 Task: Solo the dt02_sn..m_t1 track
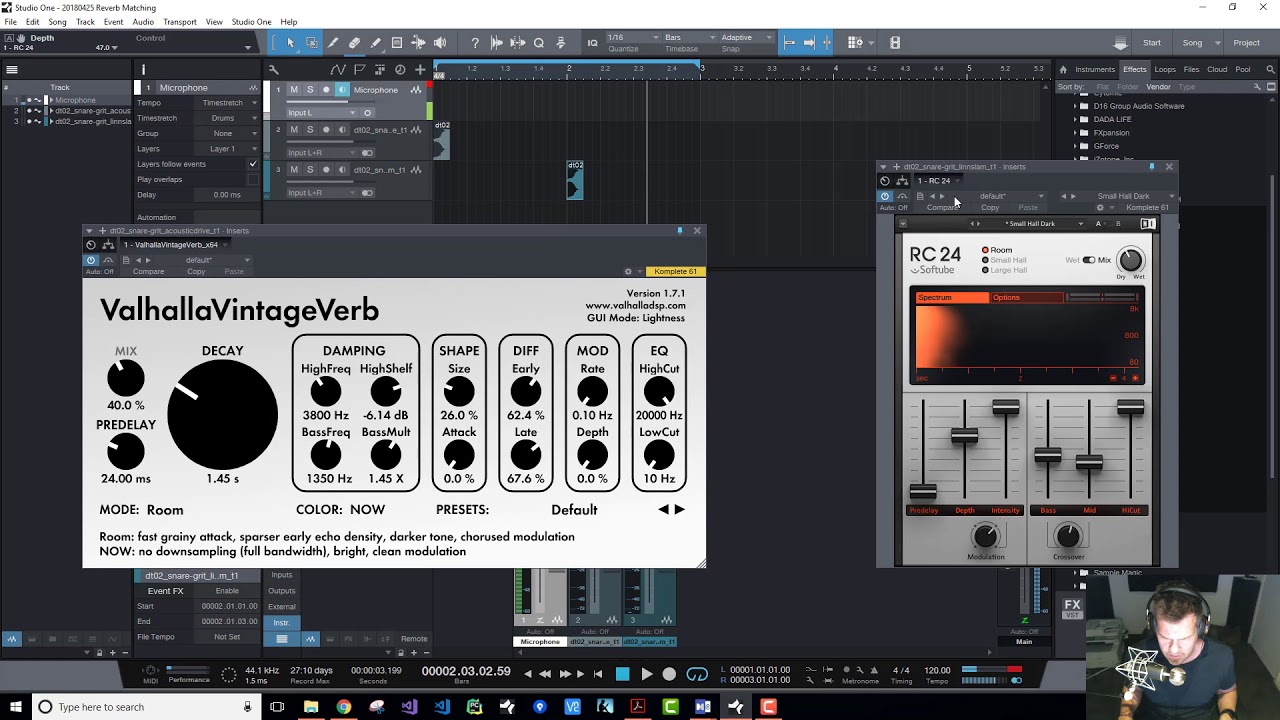(310, 170)
